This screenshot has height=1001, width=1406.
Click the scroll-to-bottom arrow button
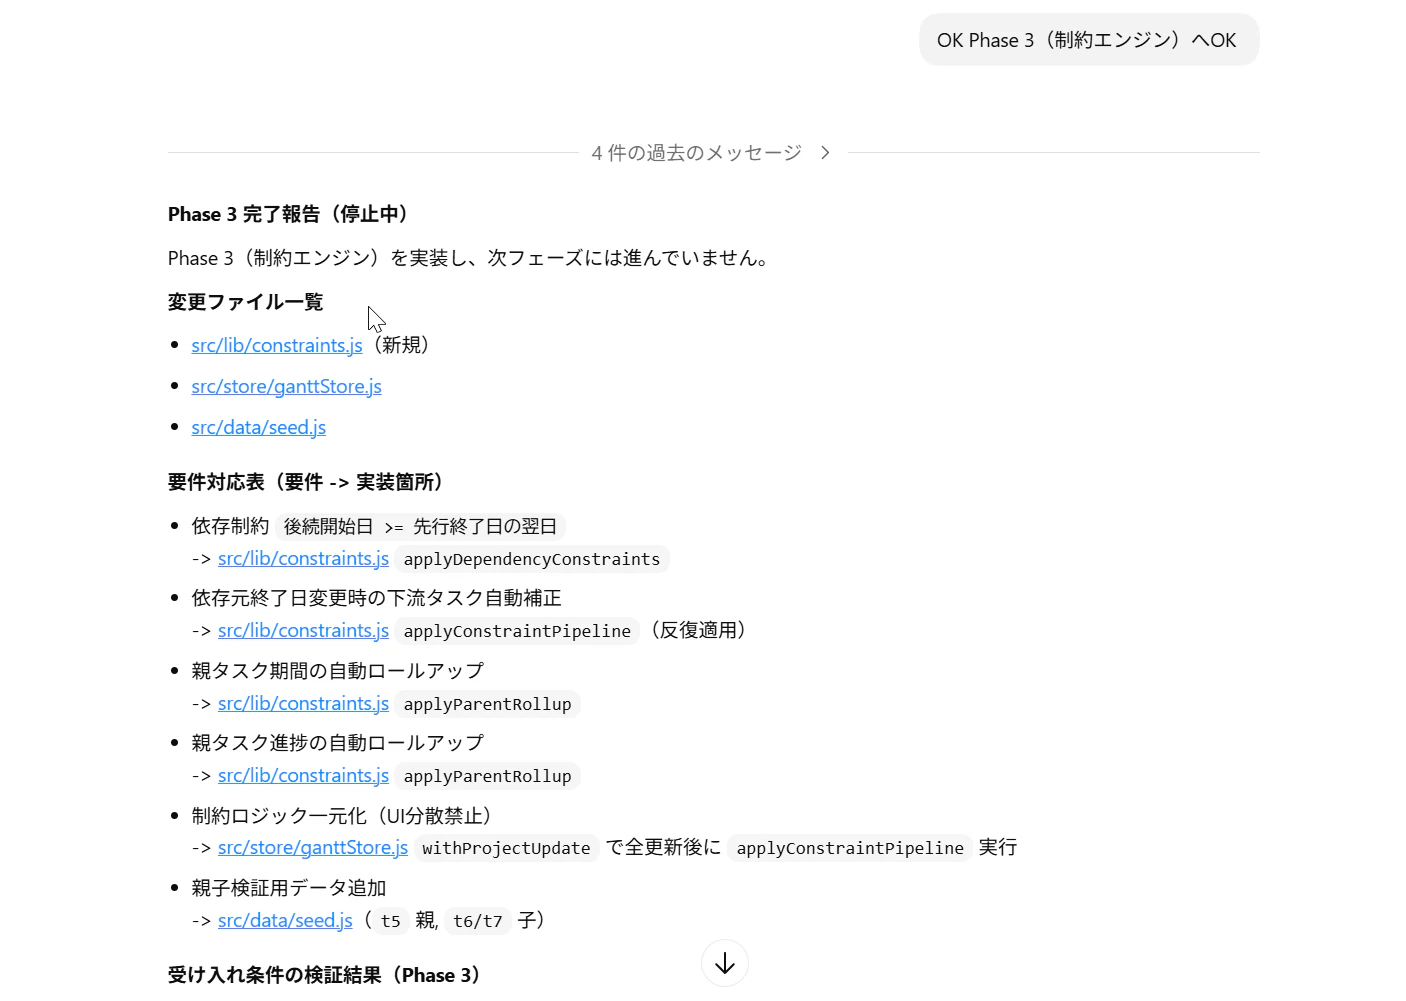725,963
